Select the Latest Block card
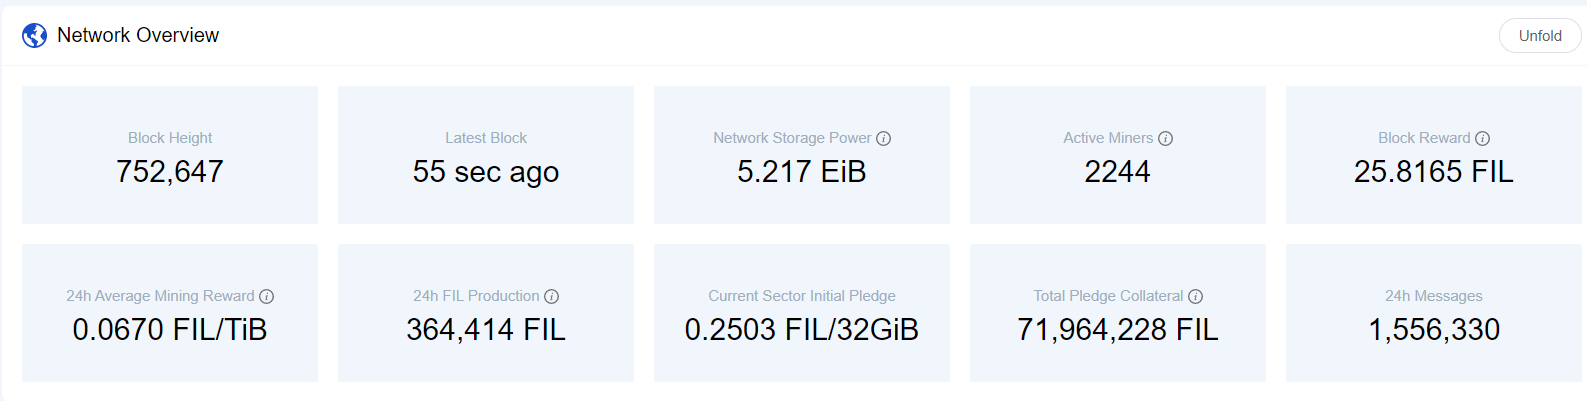The height and width of the screenshot is (401, 1587). [x=486, y=155]
